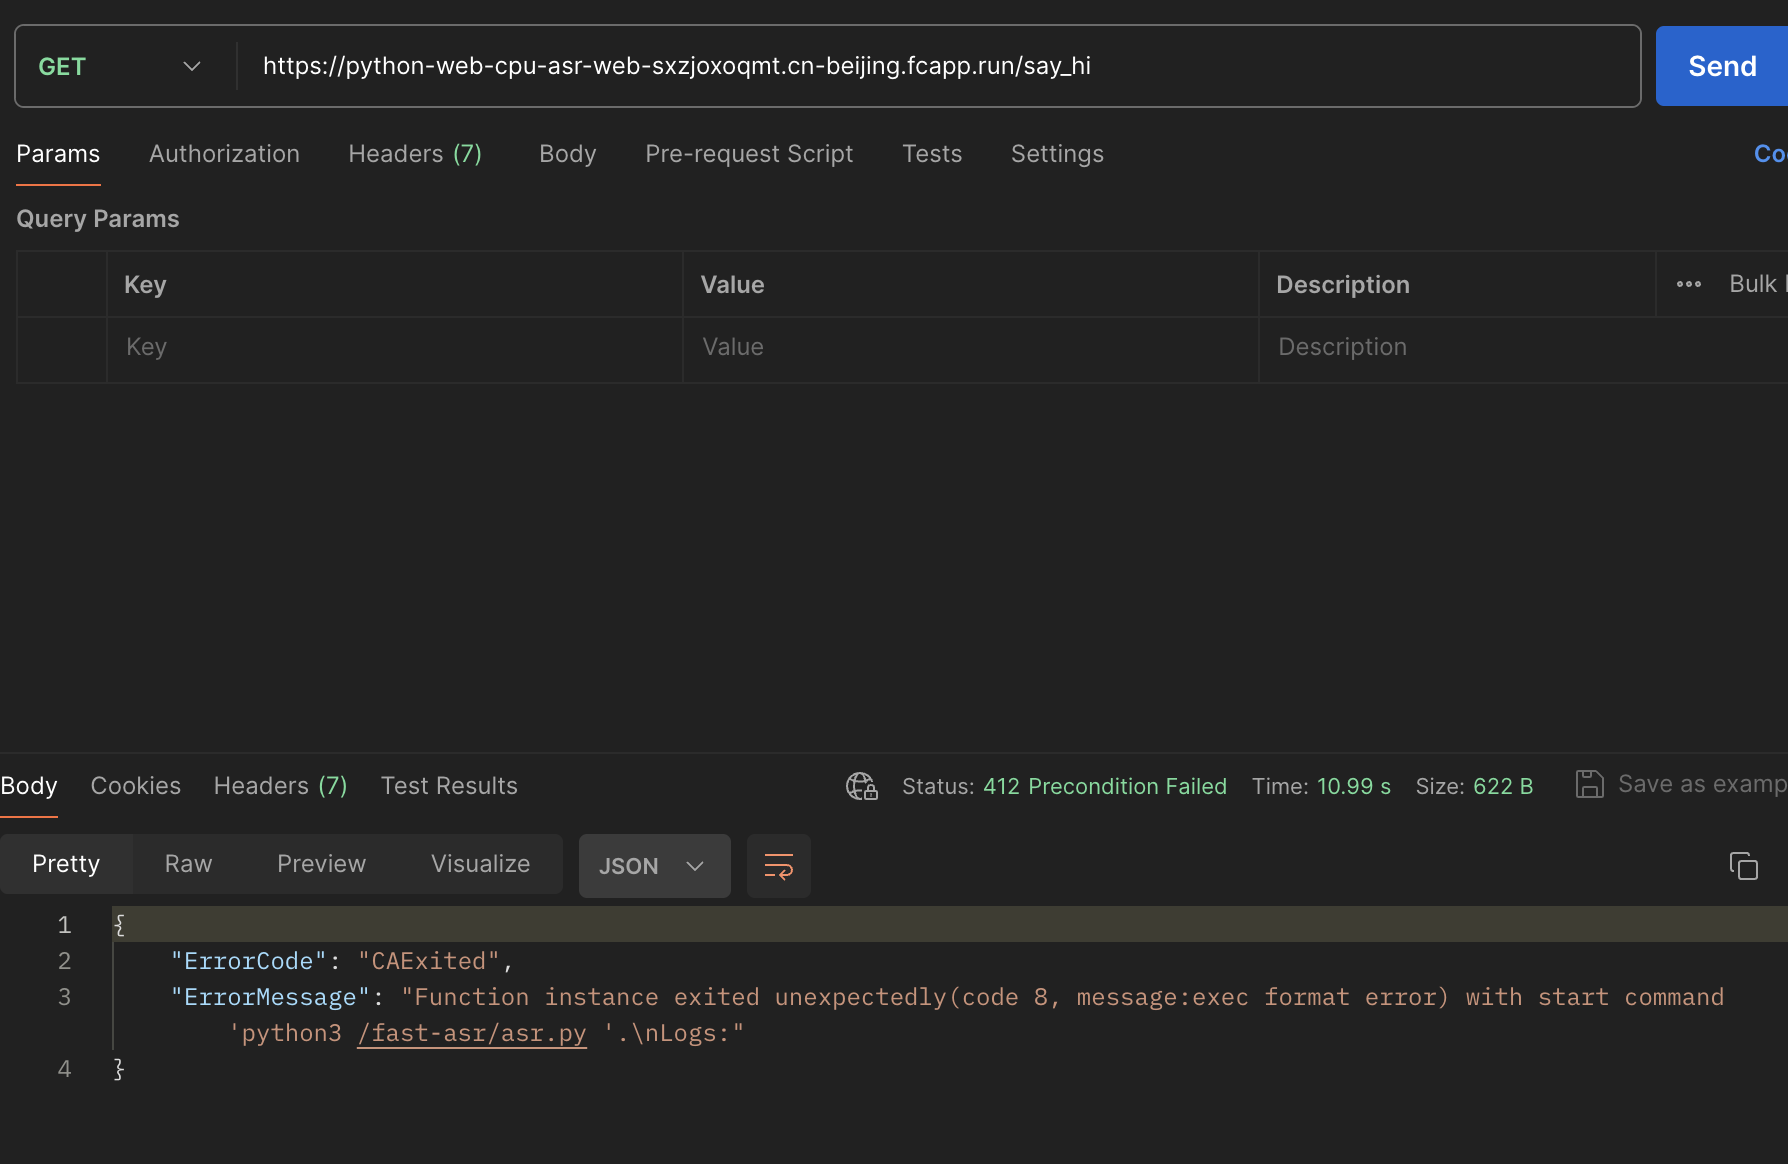This screenshot has height=1164, width=1788.
Task: Click the response time 10.99 s
Action: click(x=1354, y=786)
